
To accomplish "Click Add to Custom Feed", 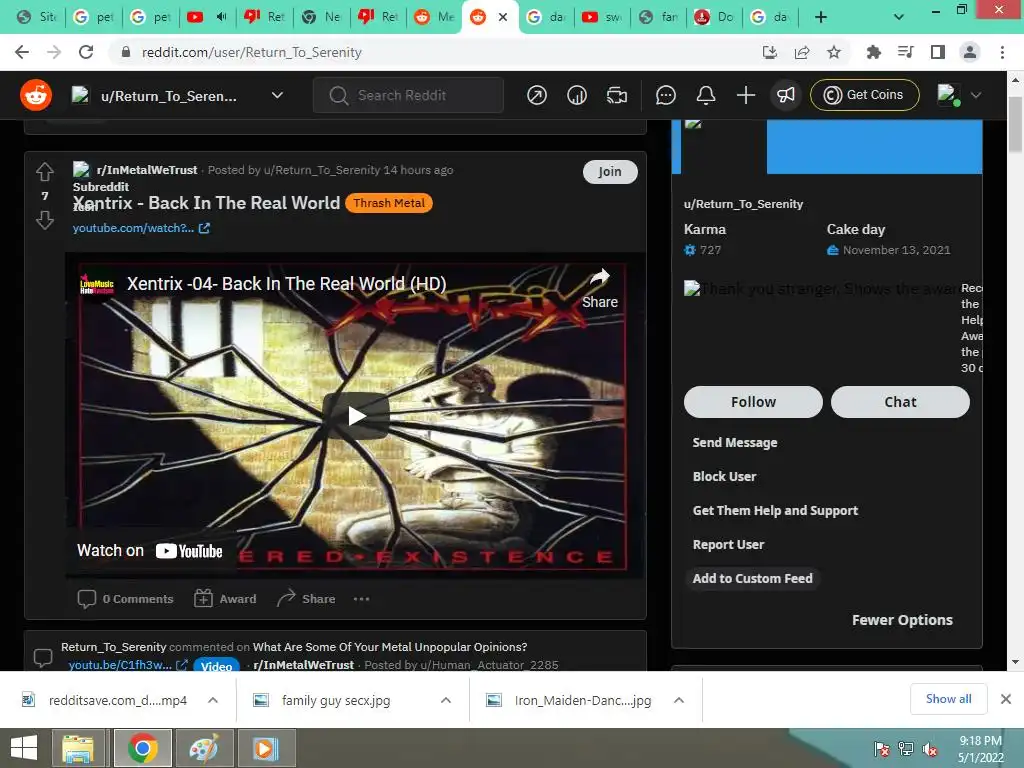I will click(752, 578).
